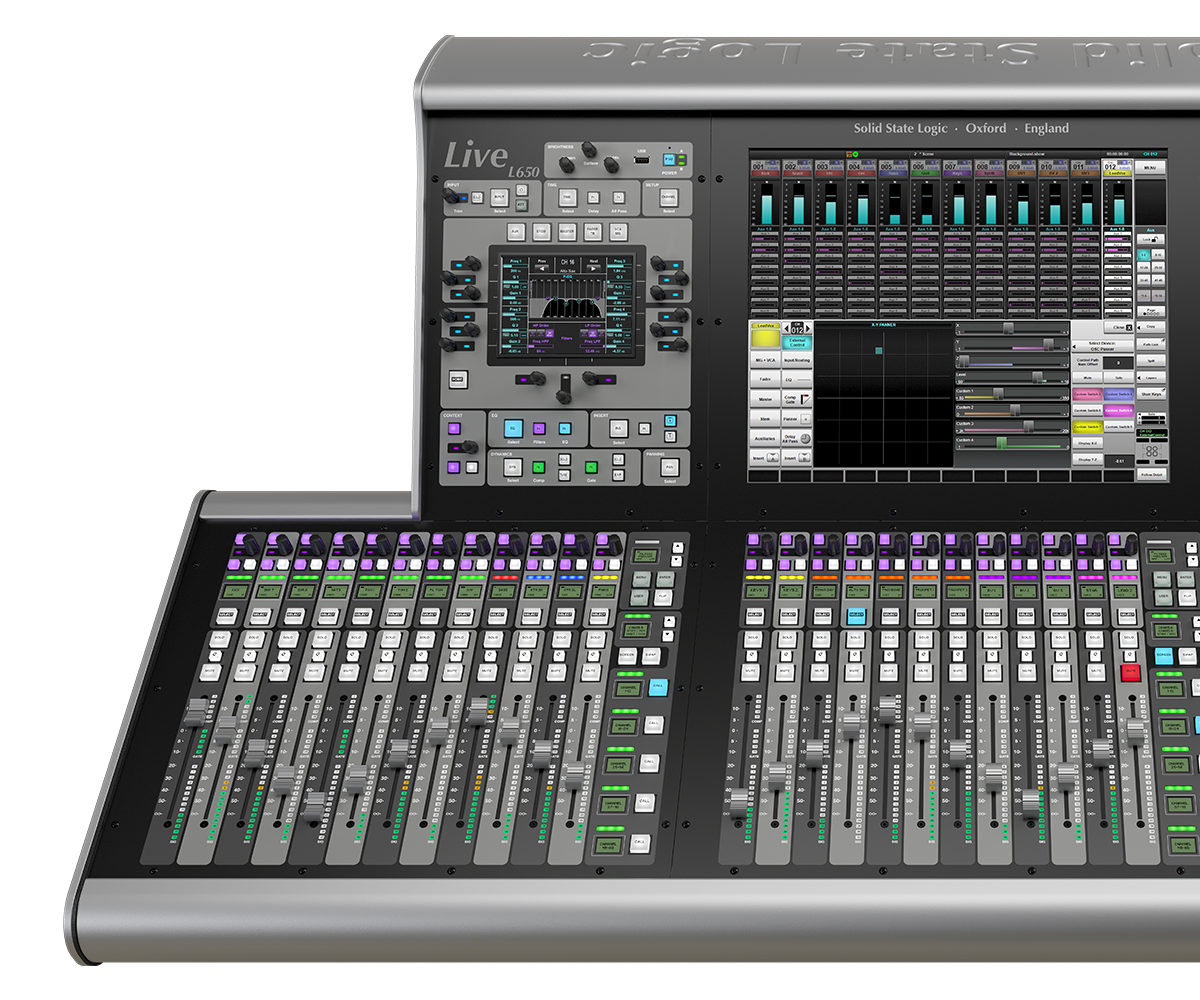Step to the next channel using the right arrow

(x=808, y=329)
